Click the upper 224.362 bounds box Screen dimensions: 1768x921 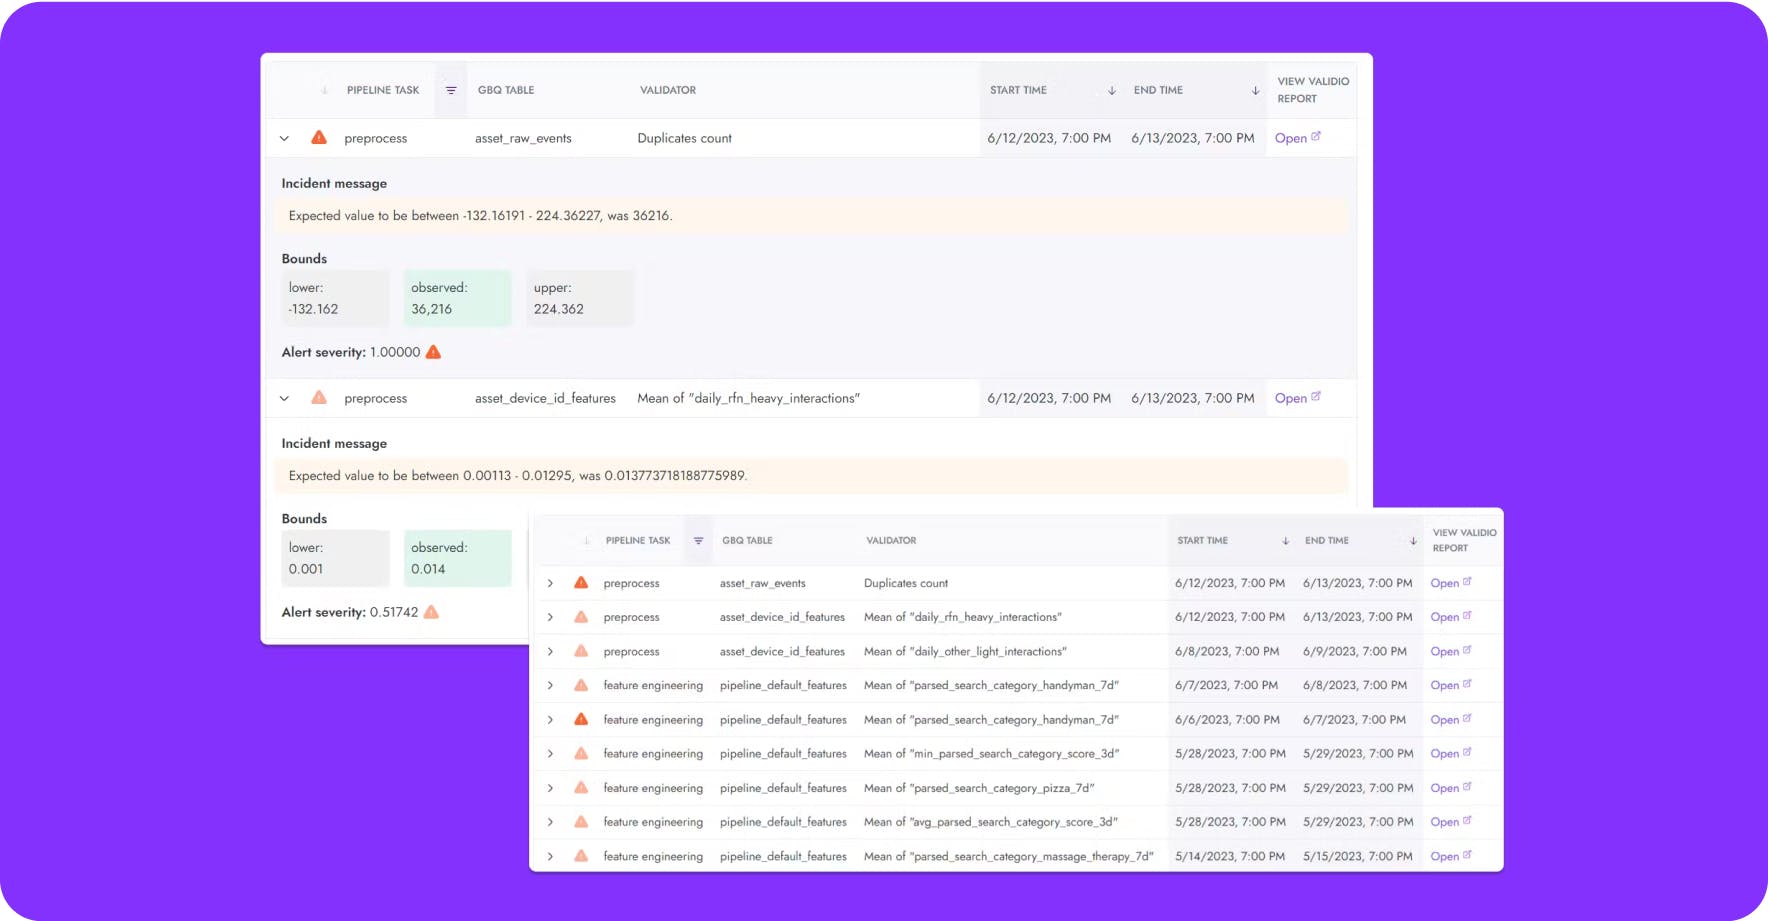point(580,298)
